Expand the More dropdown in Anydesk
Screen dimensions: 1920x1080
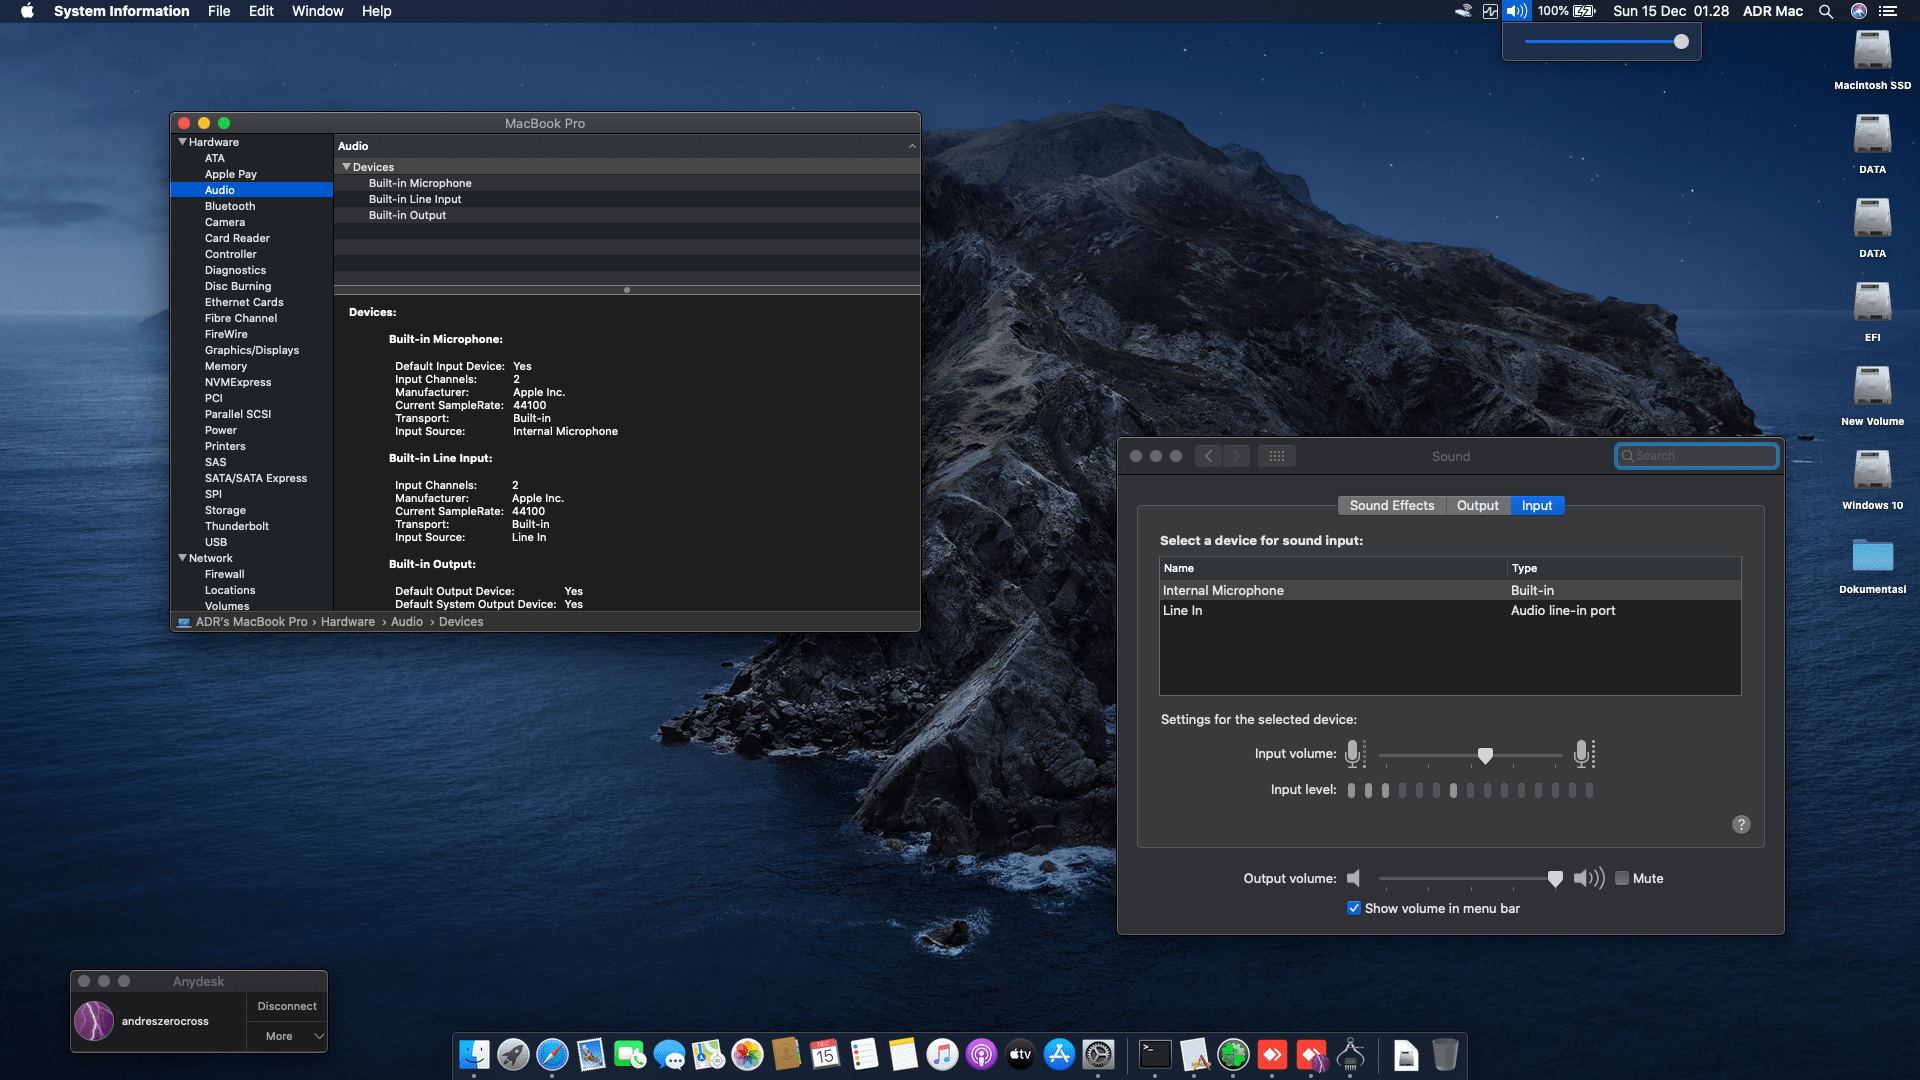click(x=286, y=1036)
